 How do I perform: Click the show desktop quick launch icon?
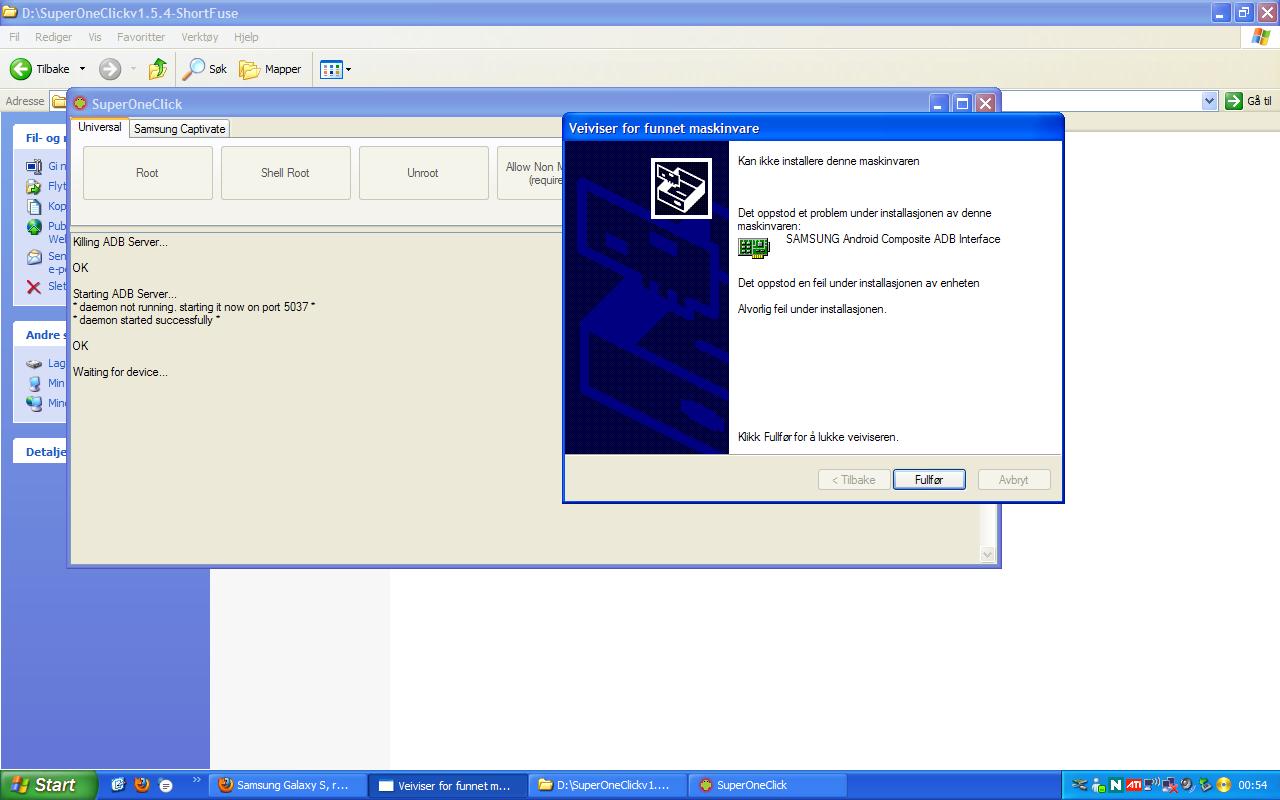click(118, 785)
